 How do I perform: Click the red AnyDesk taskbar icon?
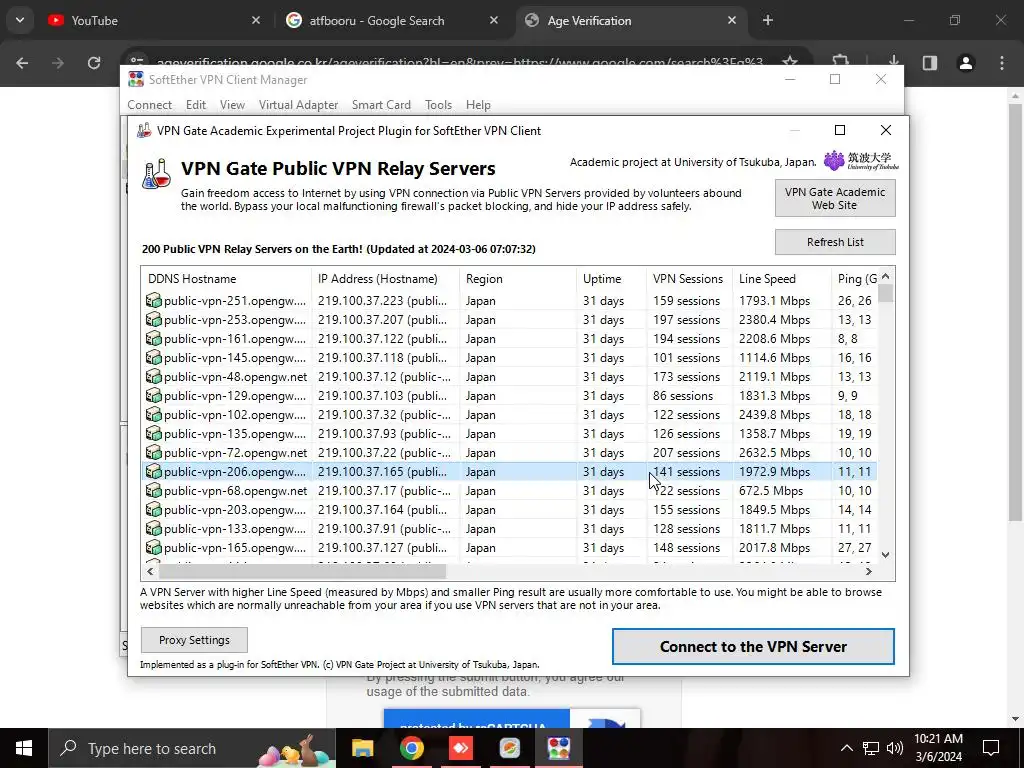461,748
